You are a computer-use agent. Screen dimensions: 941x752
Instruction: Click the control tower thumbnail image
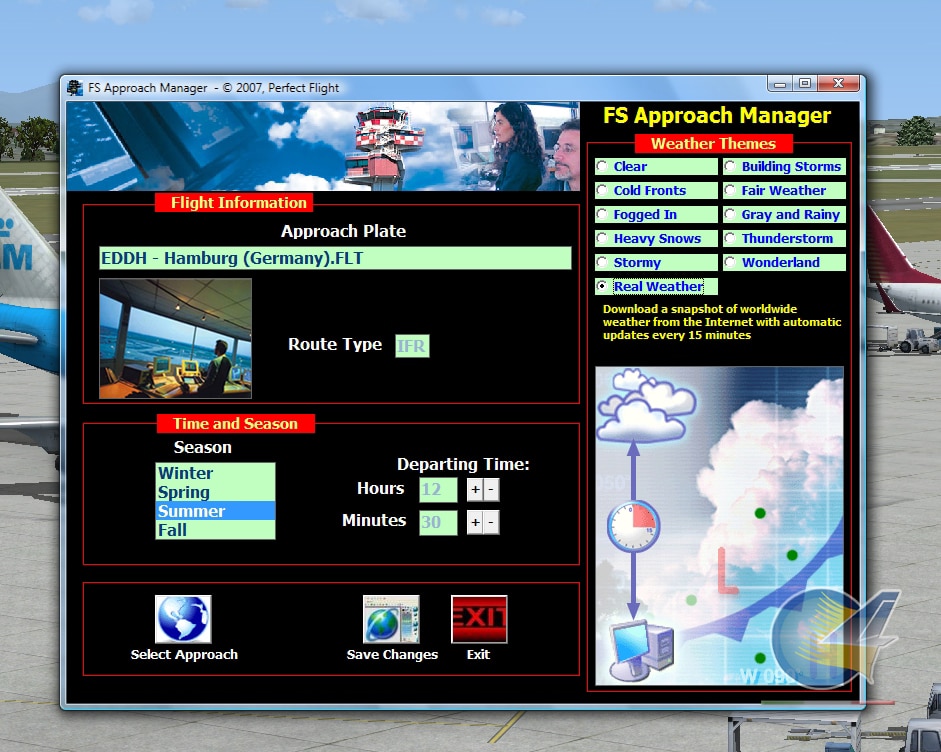pyautogui.click(x=175, y=338)
